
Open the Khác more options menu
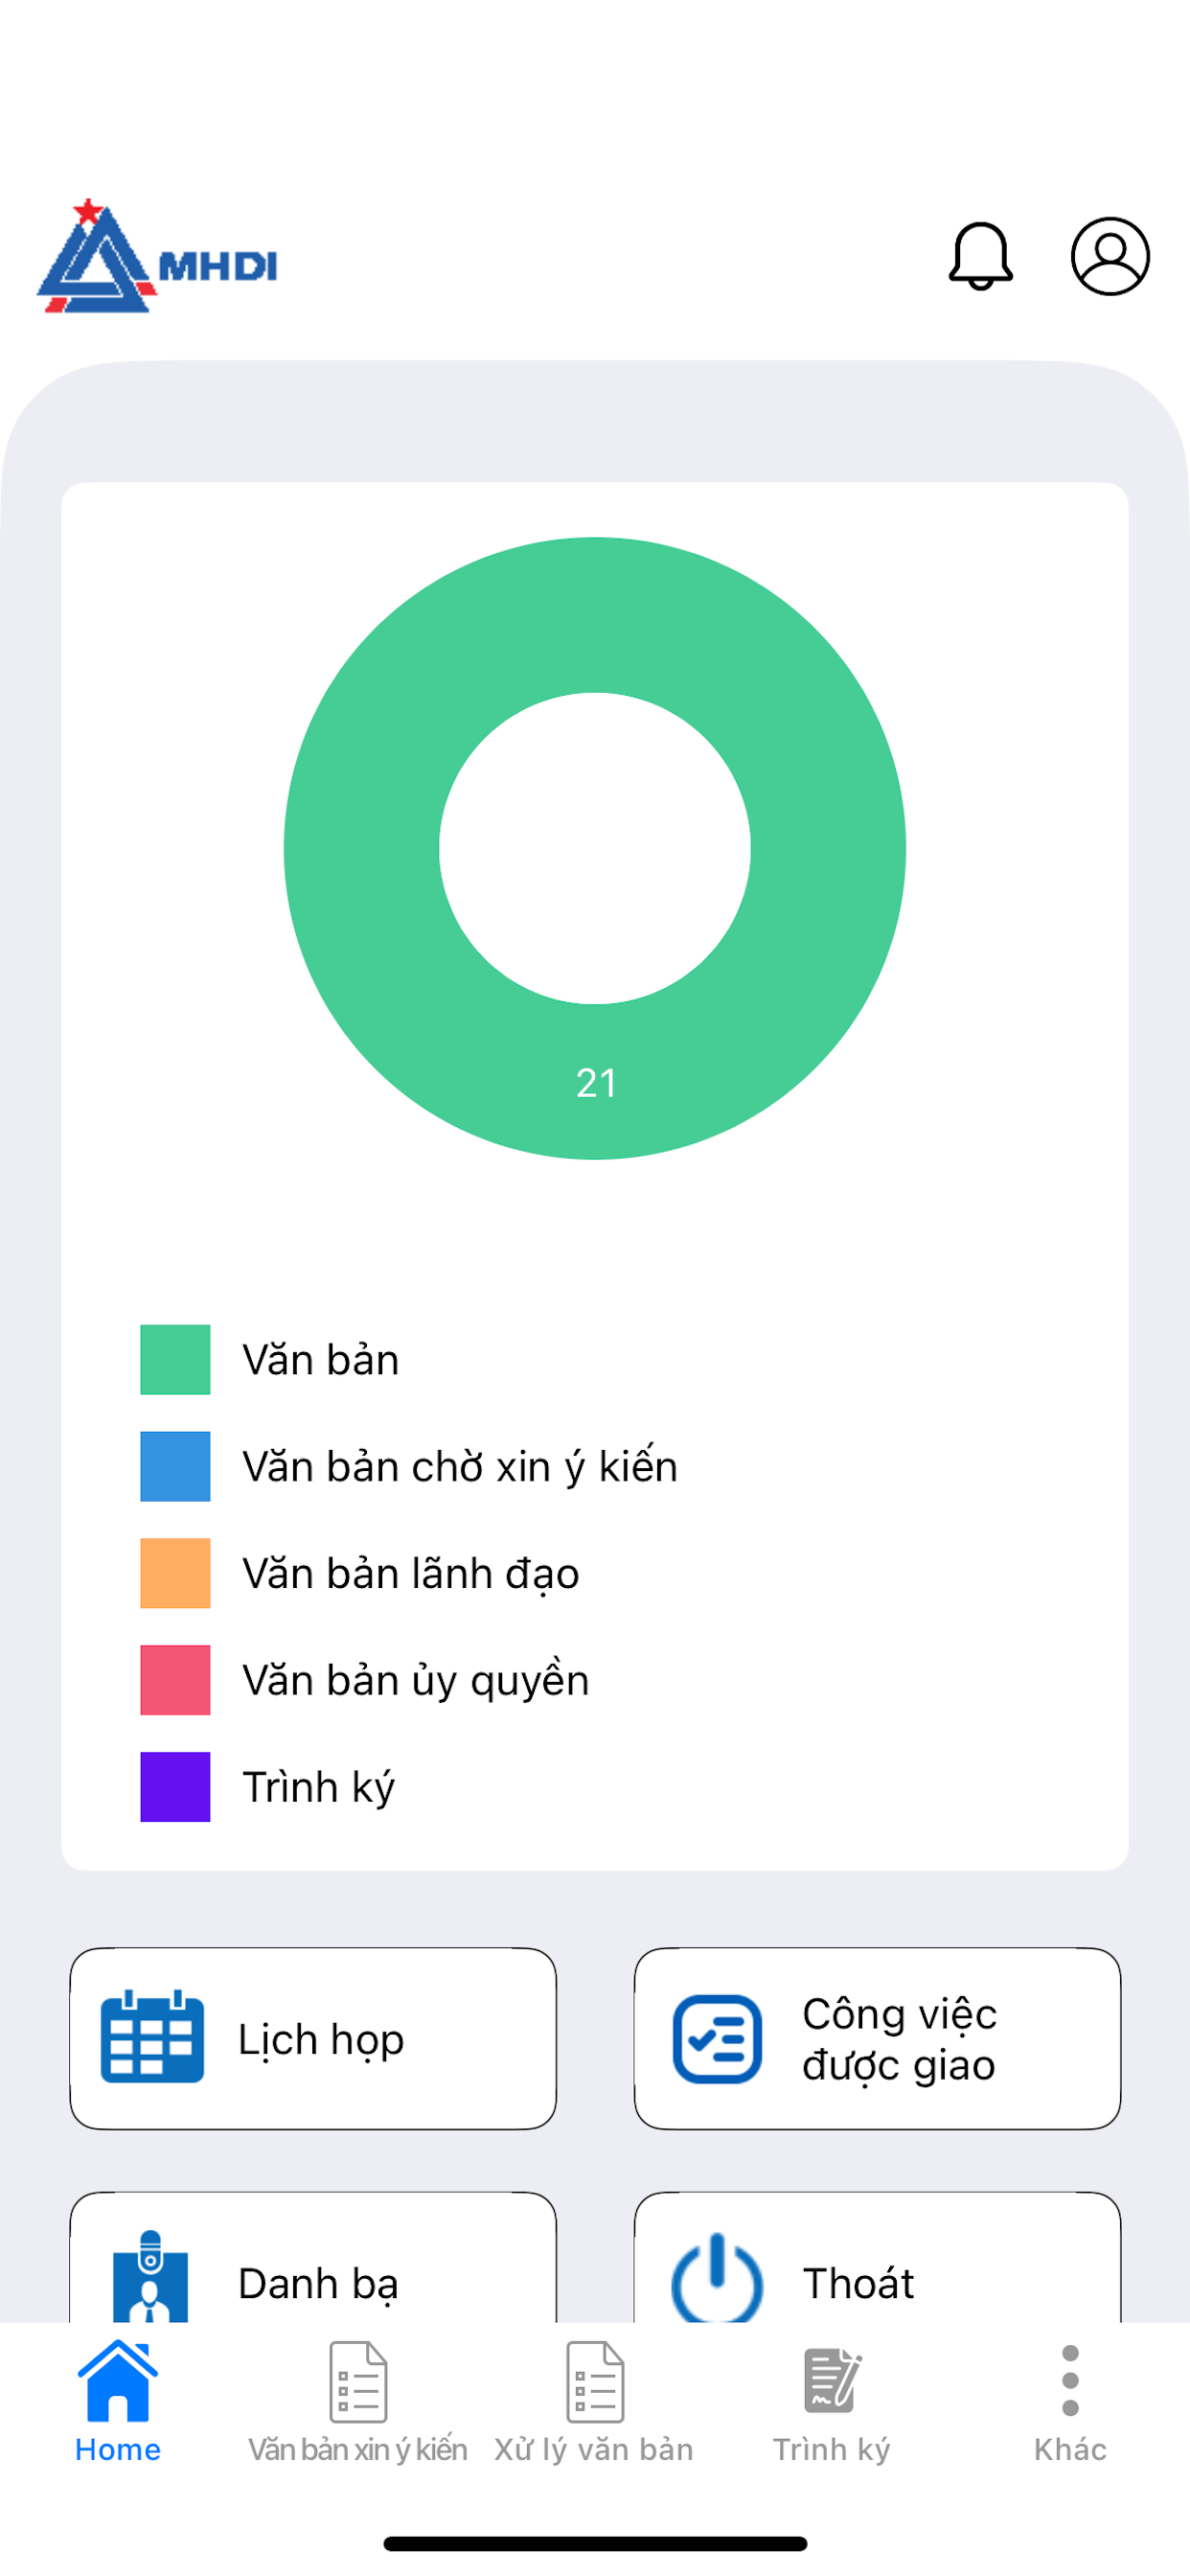coord(1070,2402)
